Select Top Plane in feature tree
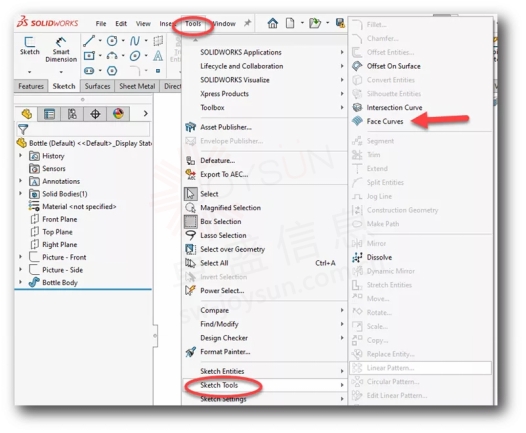The width and height of the screenshot is (526, 433). tap(57, 232)
